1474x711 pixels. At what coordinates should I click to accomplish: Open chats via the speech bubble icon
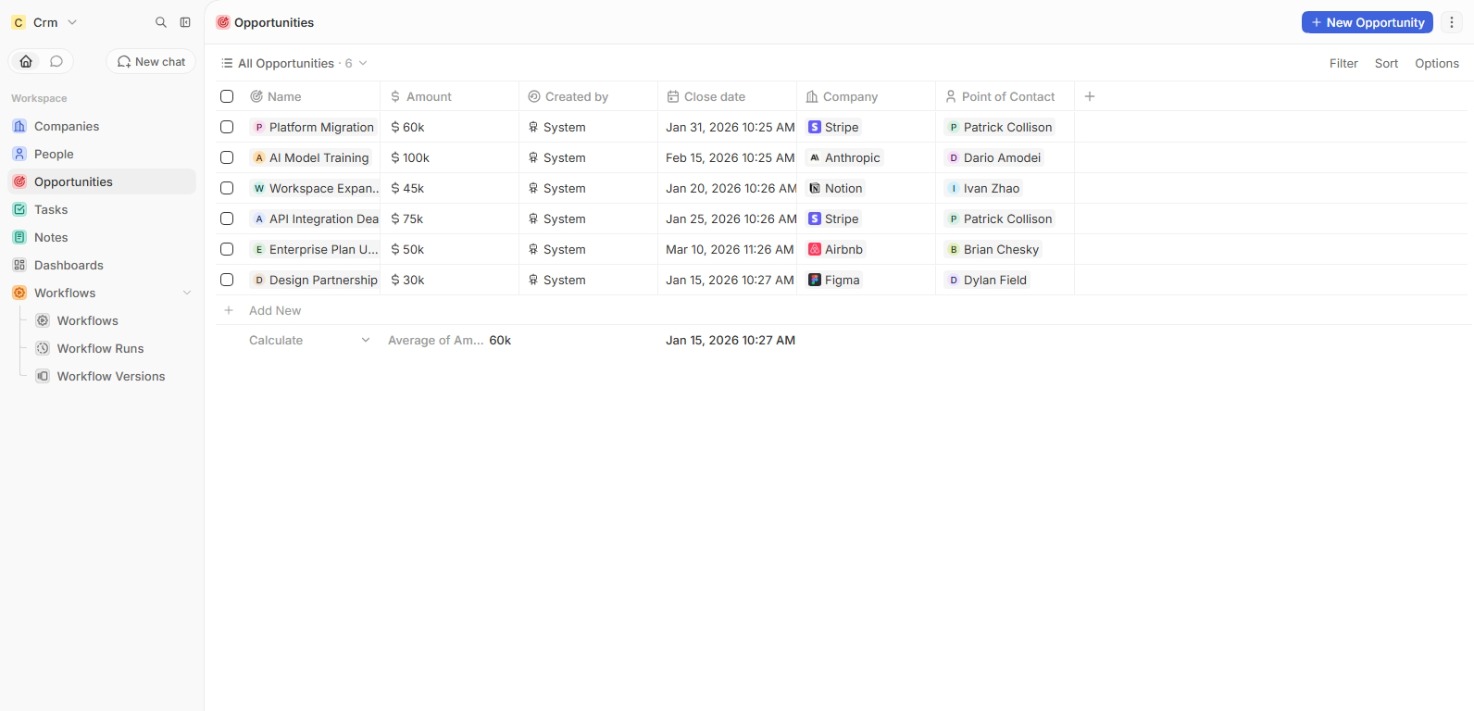56,61
